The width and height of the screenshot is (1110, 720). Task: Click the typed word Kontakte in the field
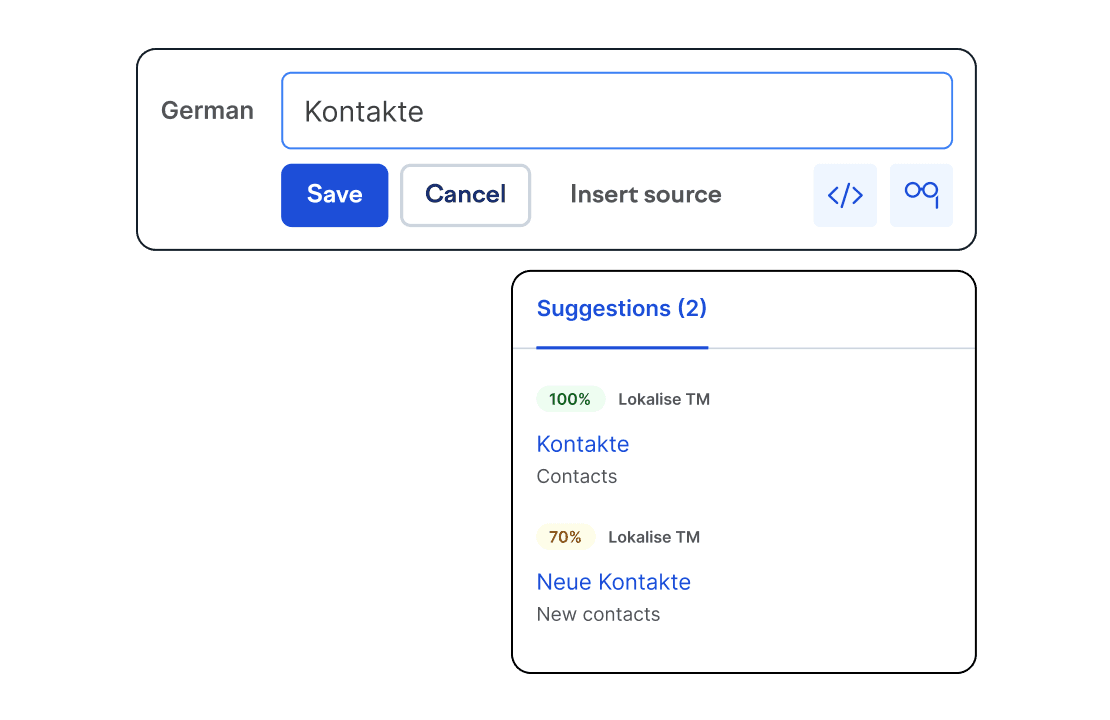364,112
